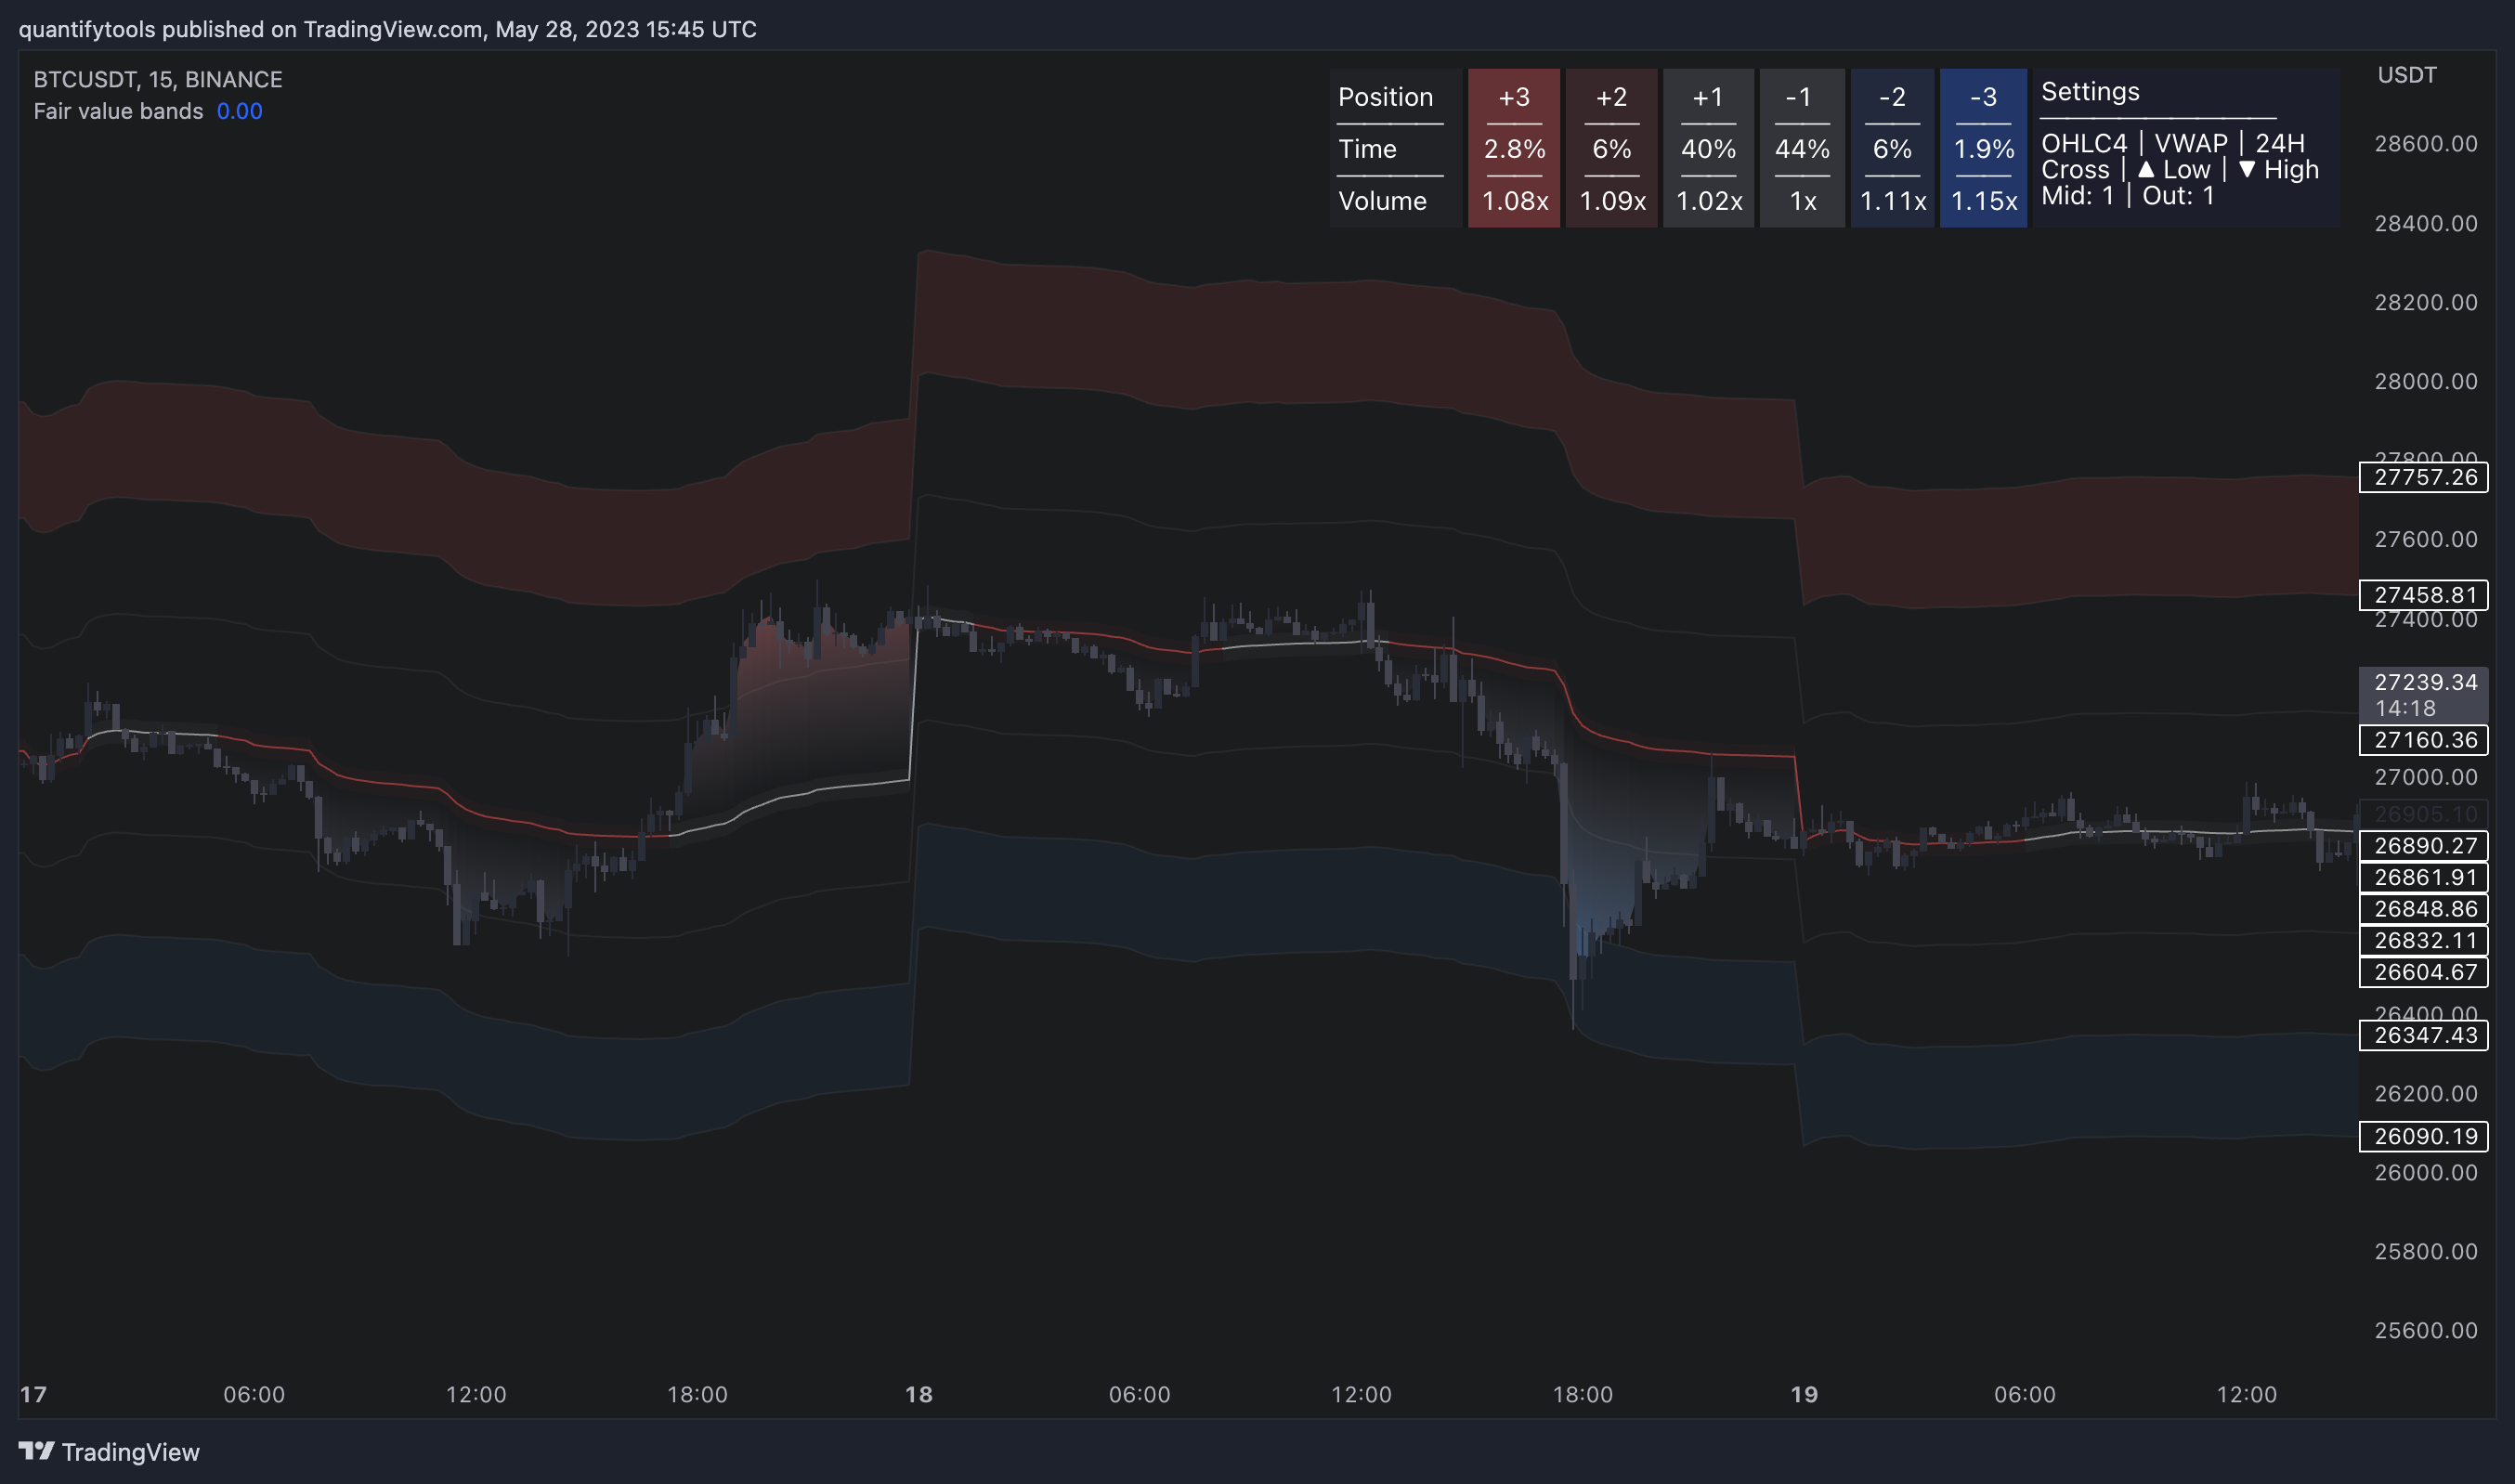Click the Mid: 1 | Out: 1 line
Image resolution: width=2515 pixels, height=1484 pixels.
click(2128, 195)
